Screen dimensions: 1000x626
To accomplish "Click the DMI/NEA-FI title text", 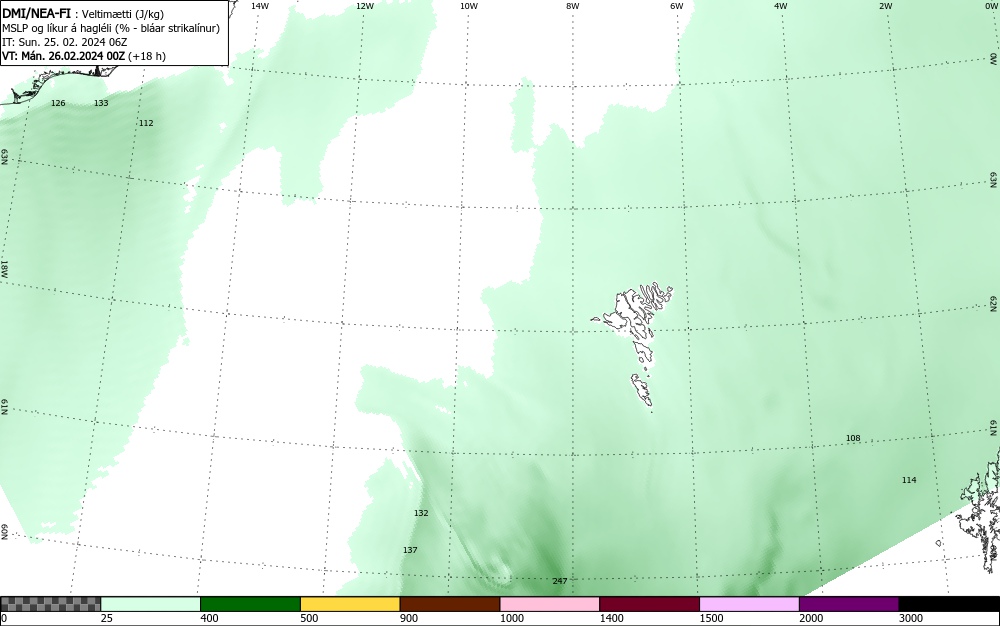I will point(36,14).
